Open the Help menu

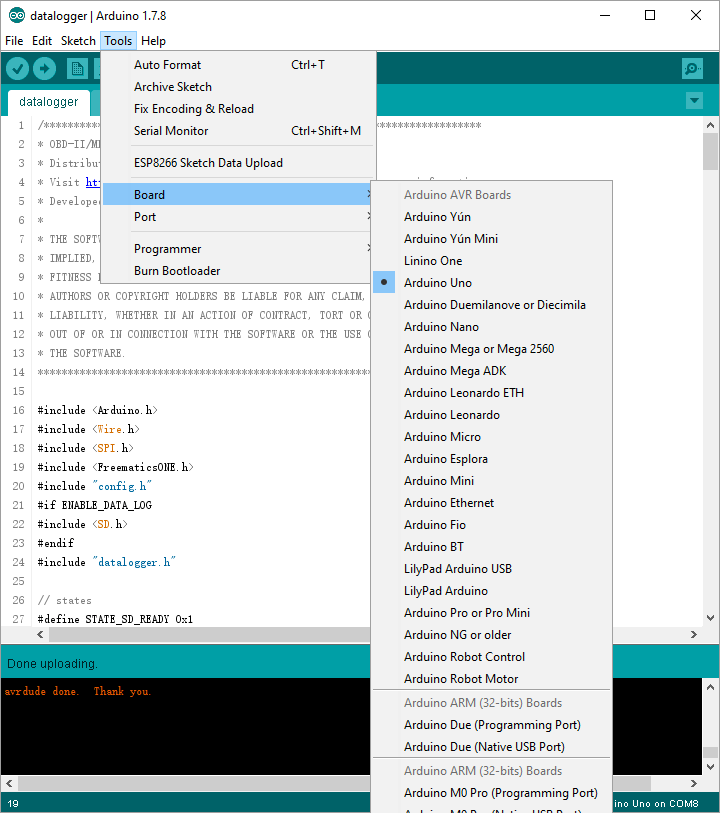[153, 41]
